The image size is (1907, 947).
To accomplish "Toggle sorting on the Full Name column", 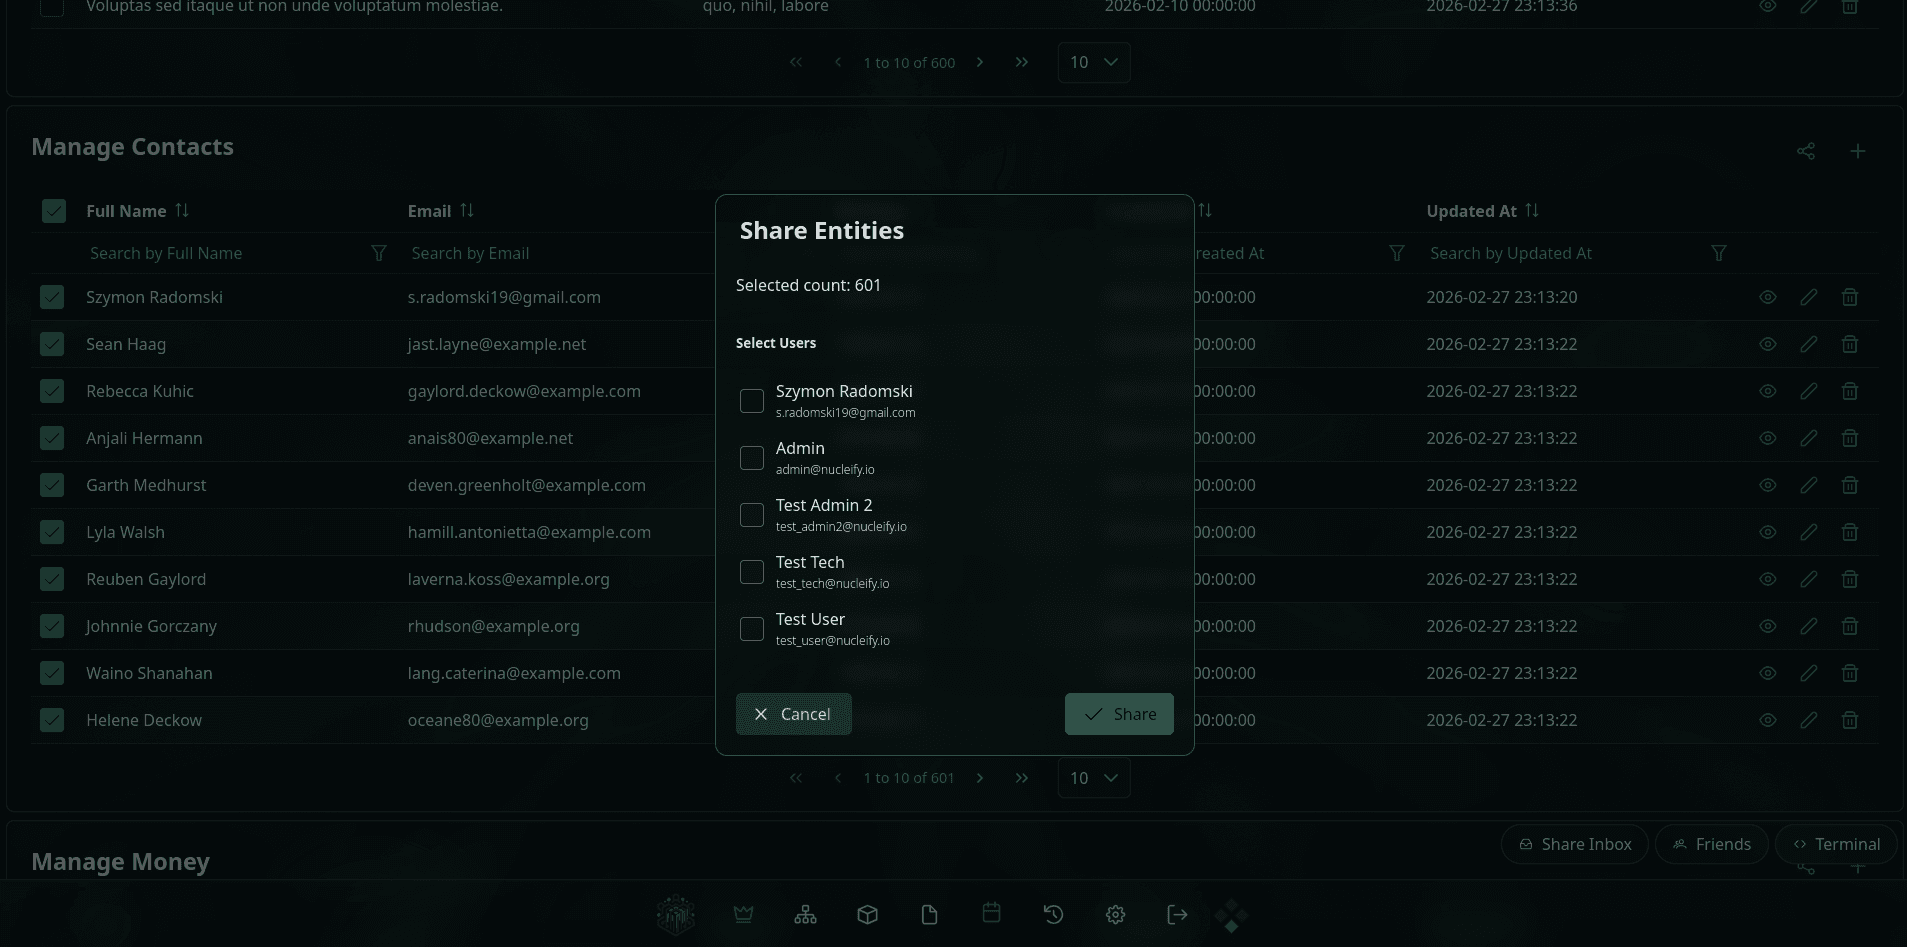I will pyautogui.click(x=182, y=211).
